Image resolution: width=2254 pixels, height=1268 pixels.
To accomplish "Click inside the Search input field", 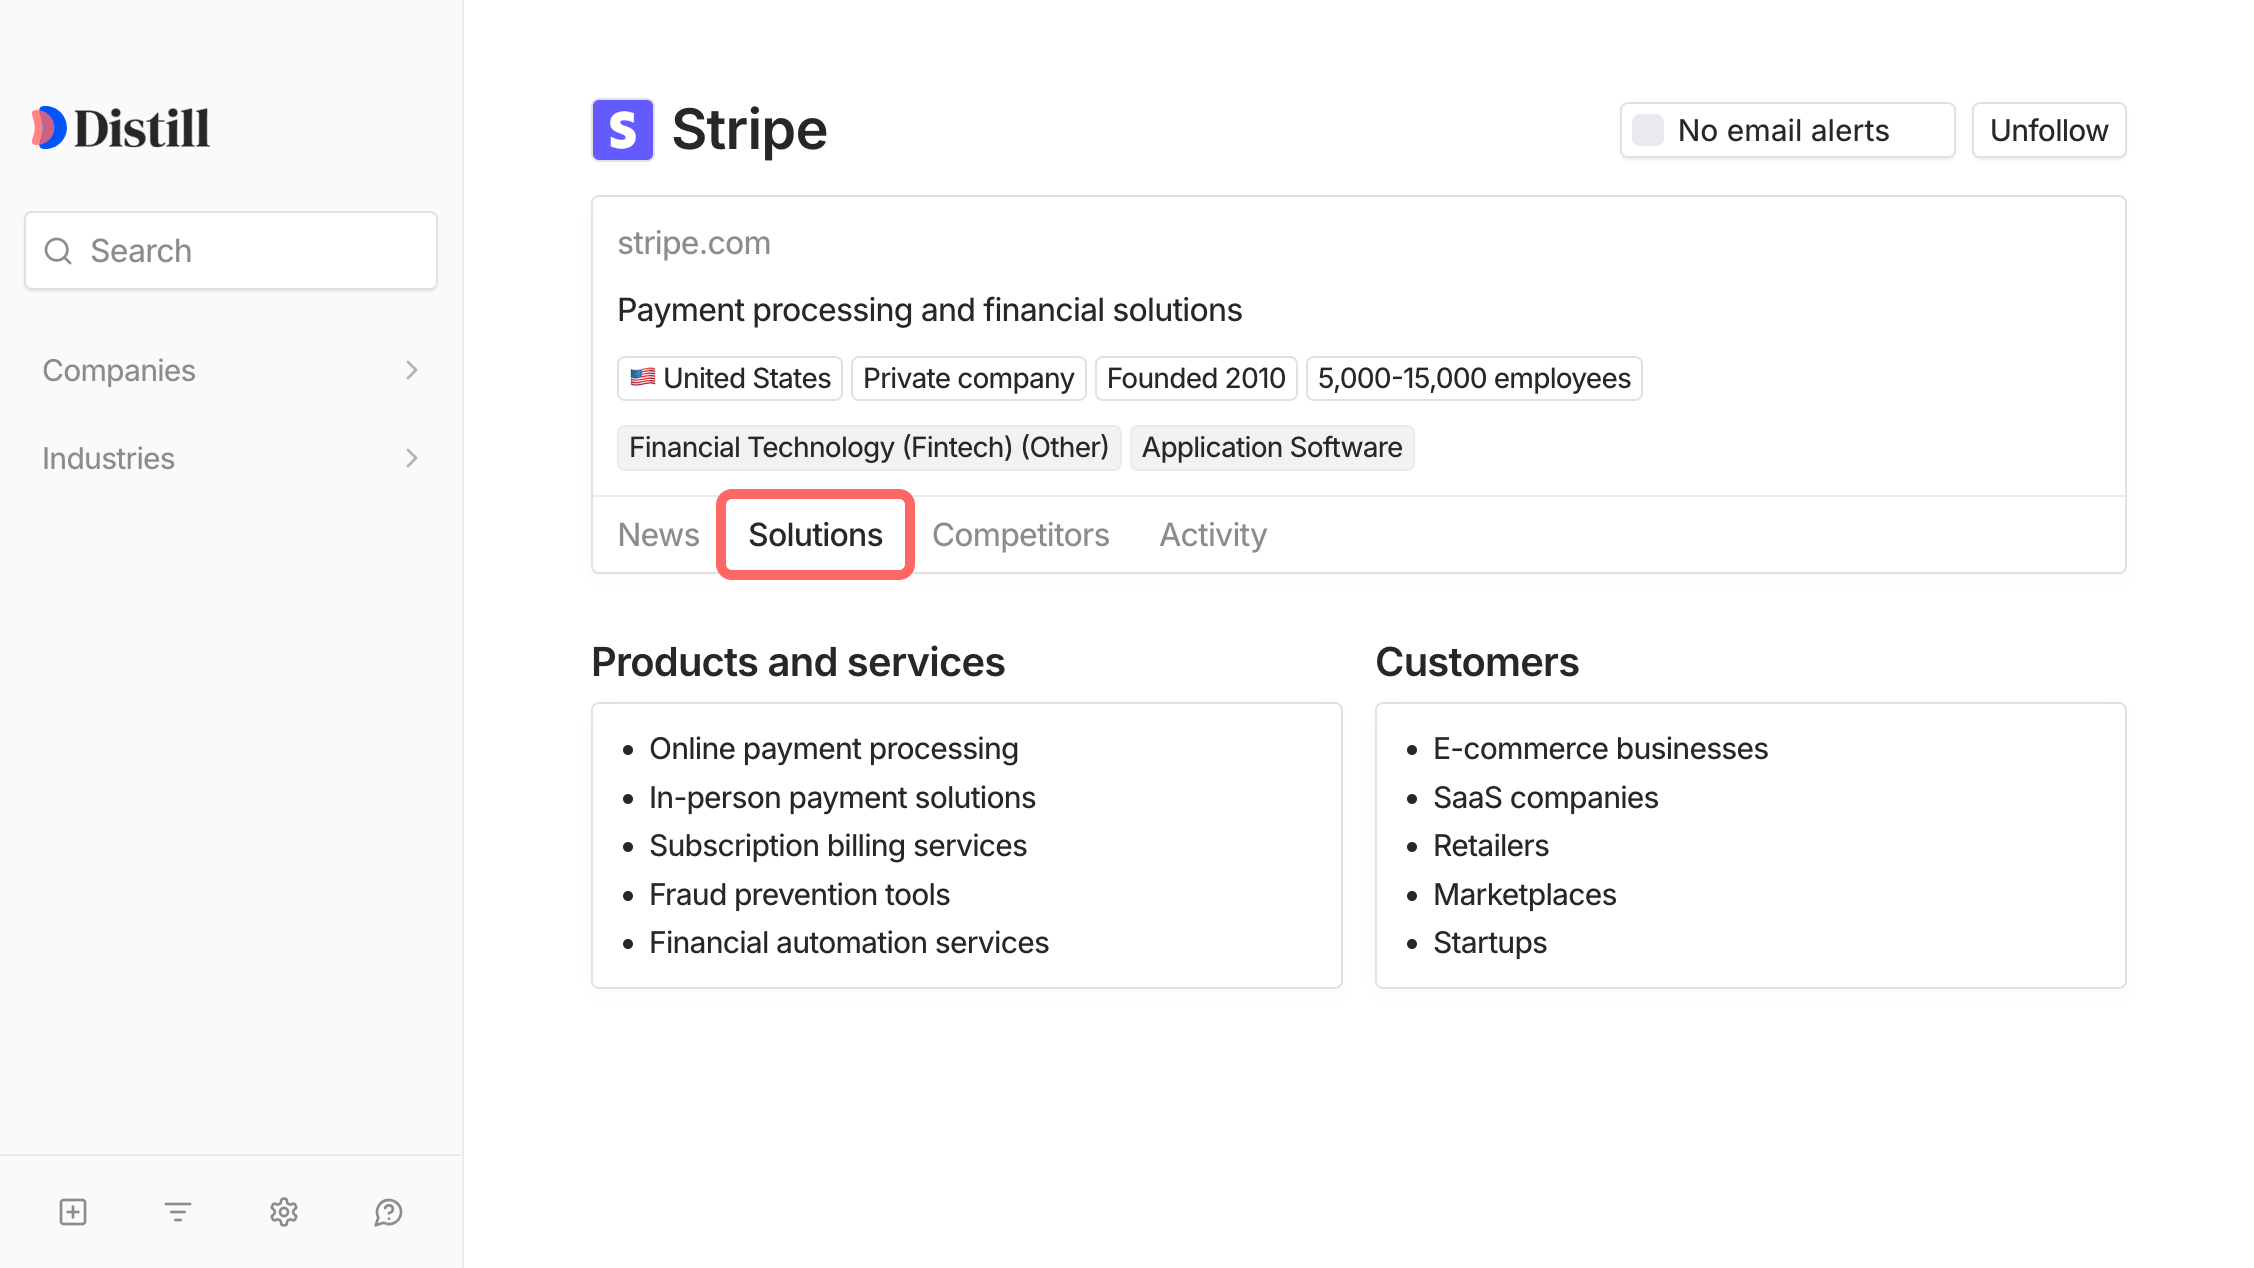I will [230, 250].
